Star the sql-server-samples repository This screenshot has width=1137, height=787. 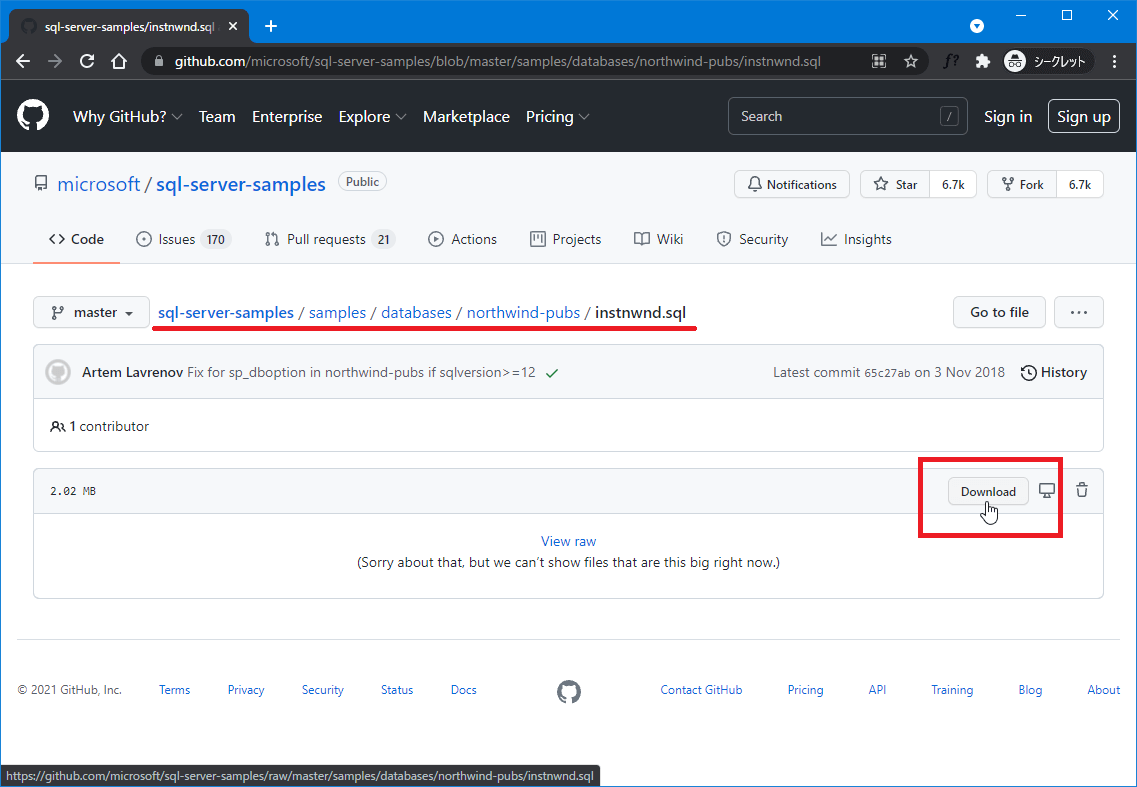(x=895, y=184)
